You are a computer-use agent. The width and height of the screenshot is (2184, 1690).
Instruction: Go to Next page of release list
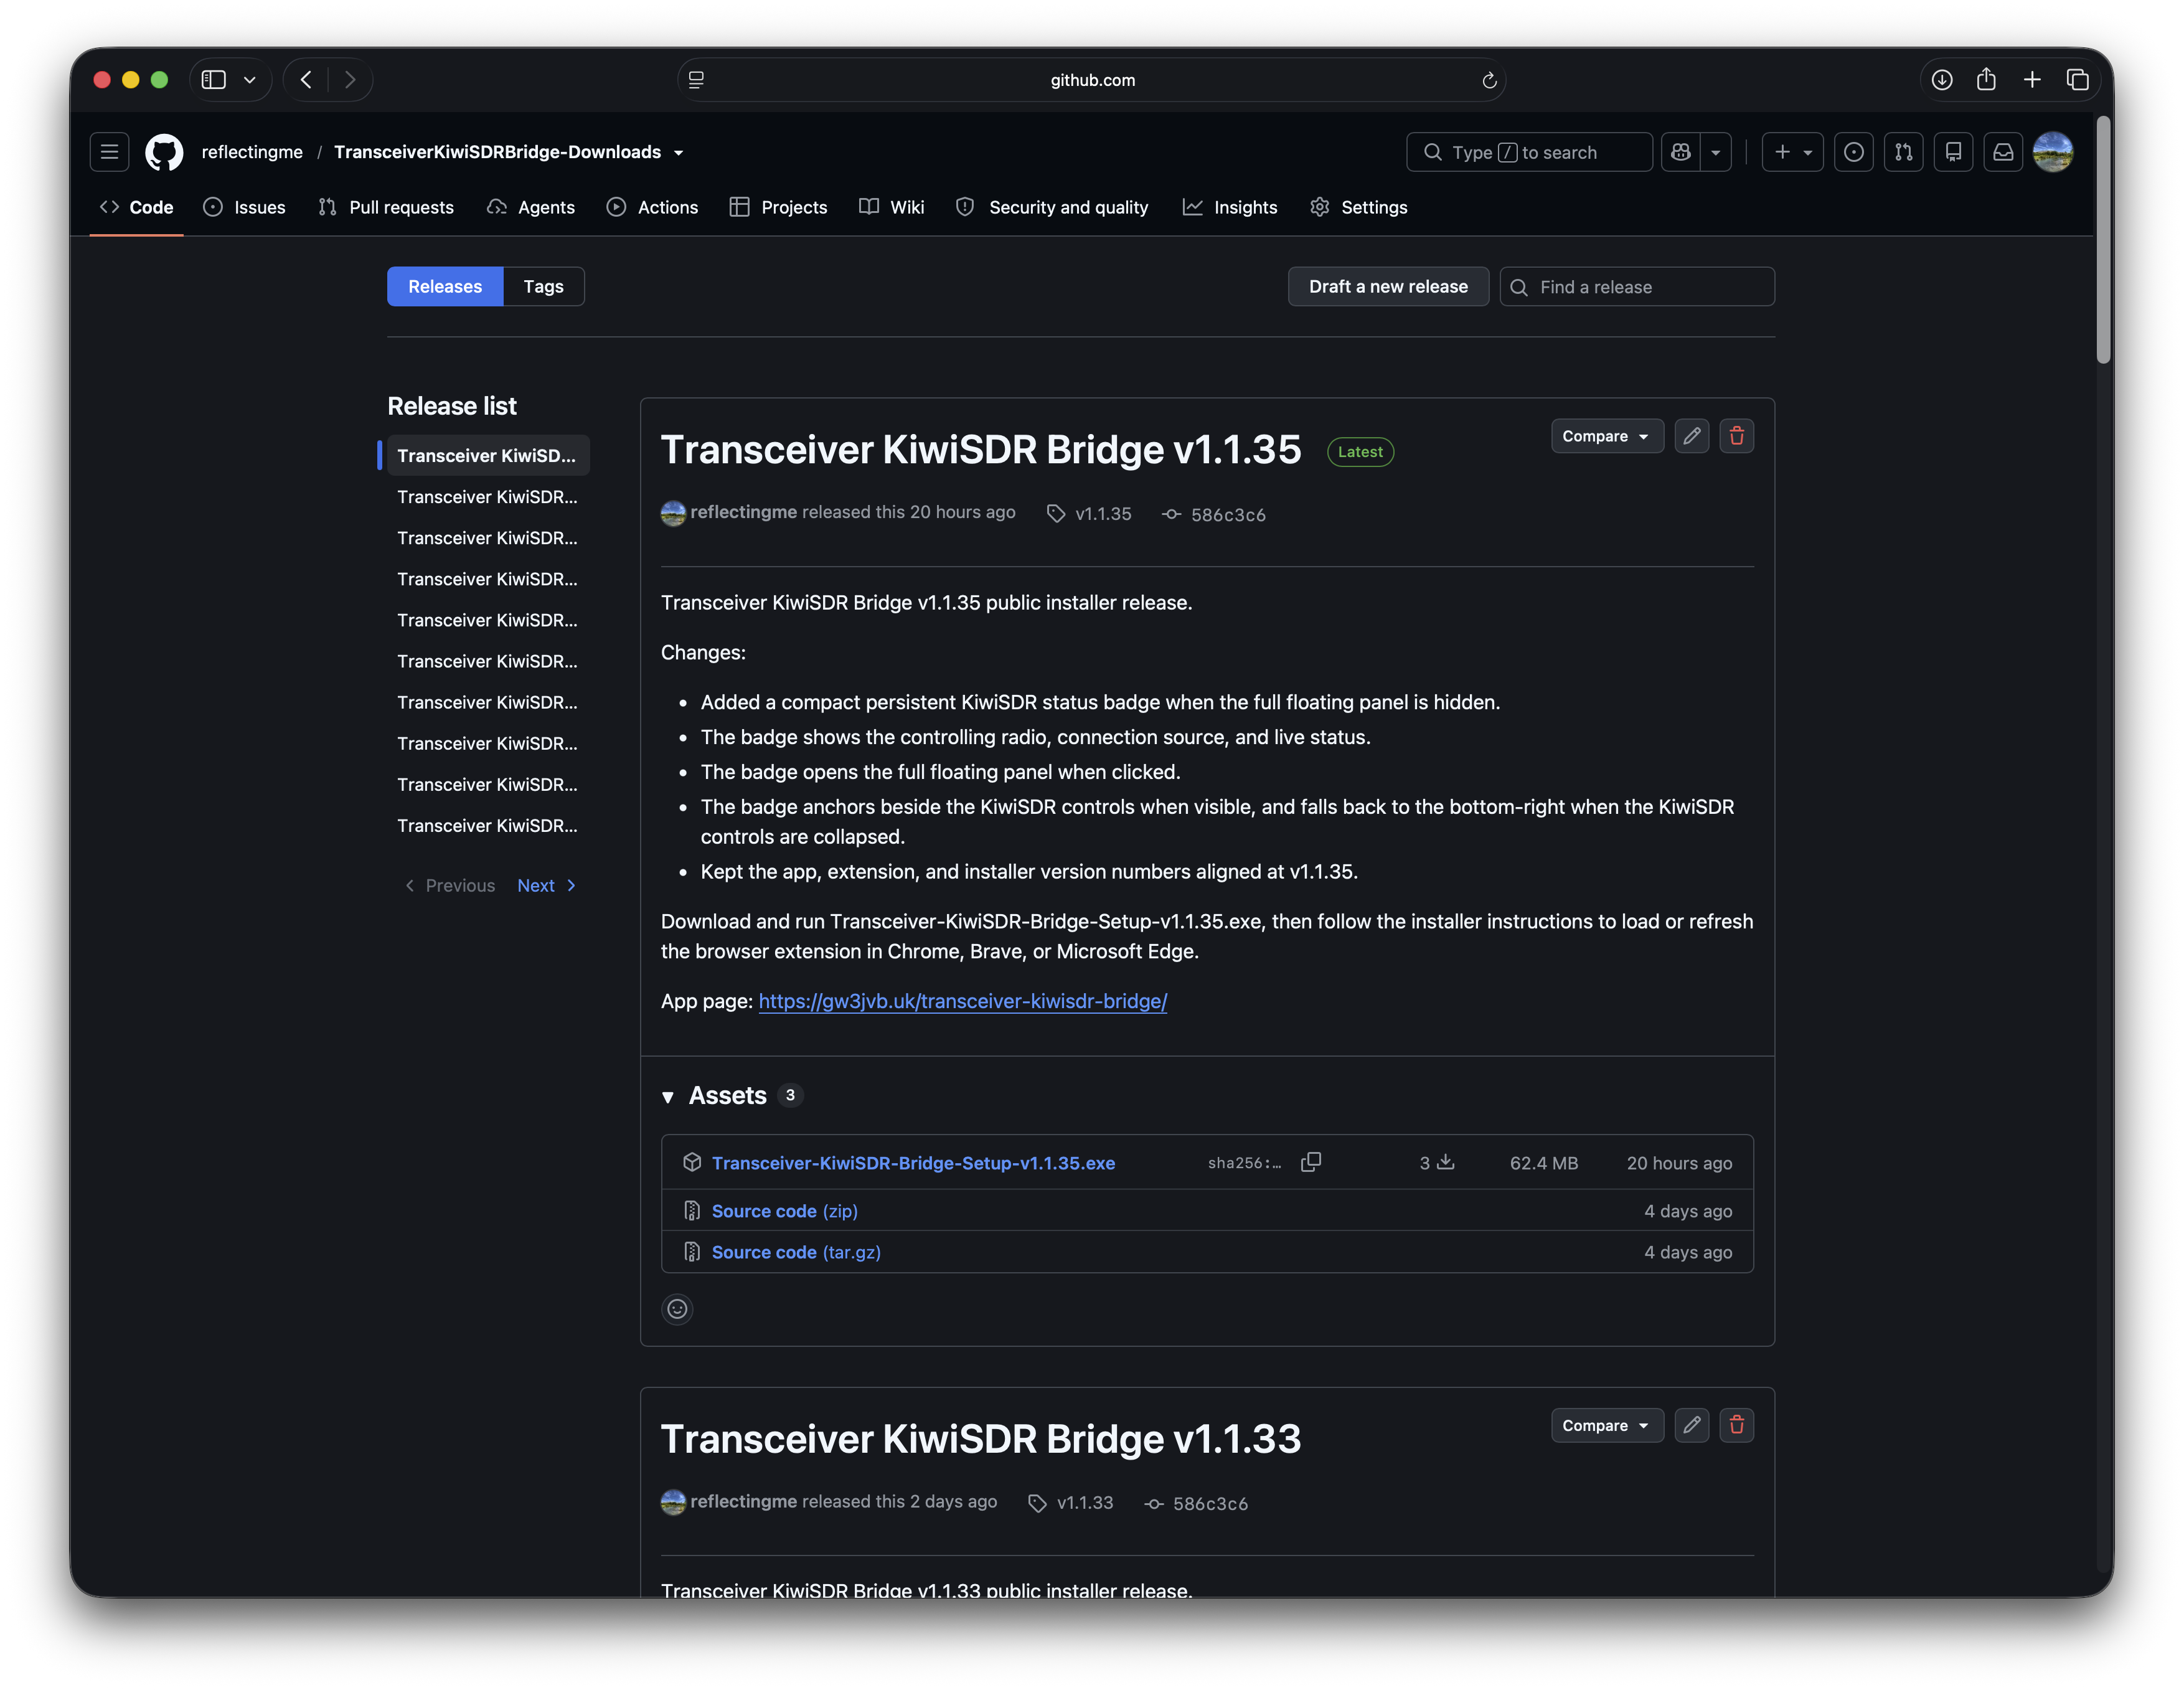tap(547, 886)
